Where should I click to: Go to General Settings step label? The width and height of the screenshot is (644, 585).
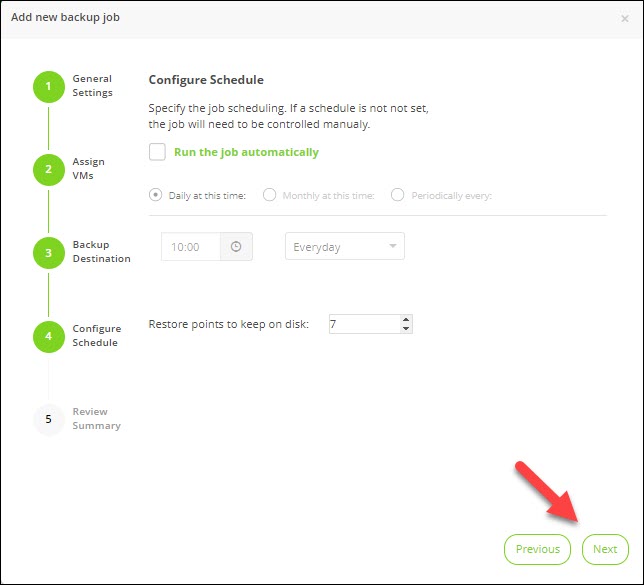[x=92, y=86]
